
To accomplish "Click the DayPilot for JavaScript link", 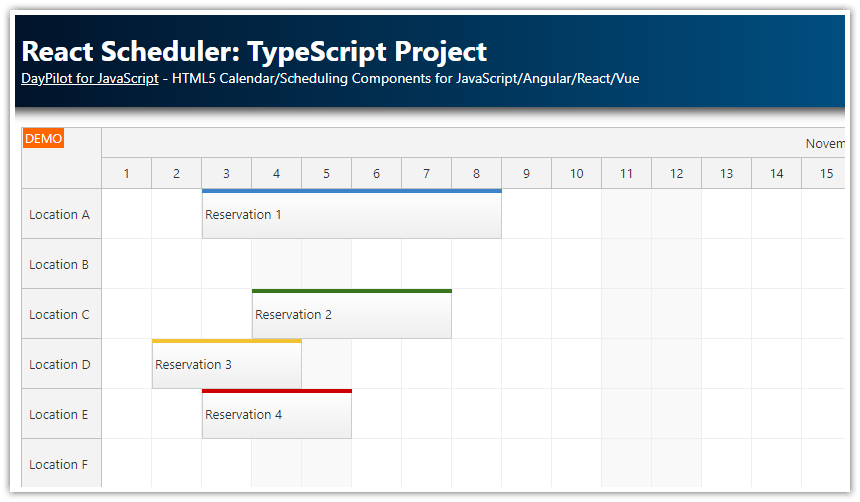I will click(89, 78).
